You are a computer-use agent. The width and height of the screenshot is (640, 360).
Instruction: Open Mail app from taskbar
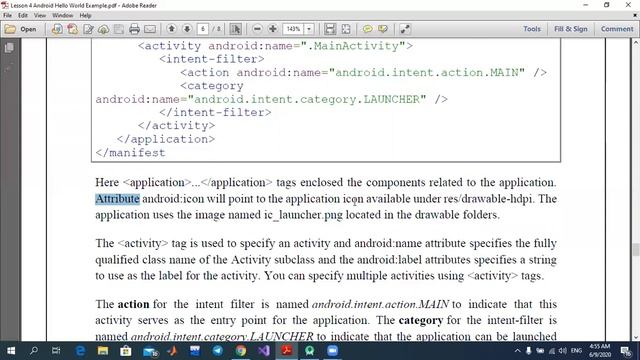pyautogui.click(x=150, y=351)
